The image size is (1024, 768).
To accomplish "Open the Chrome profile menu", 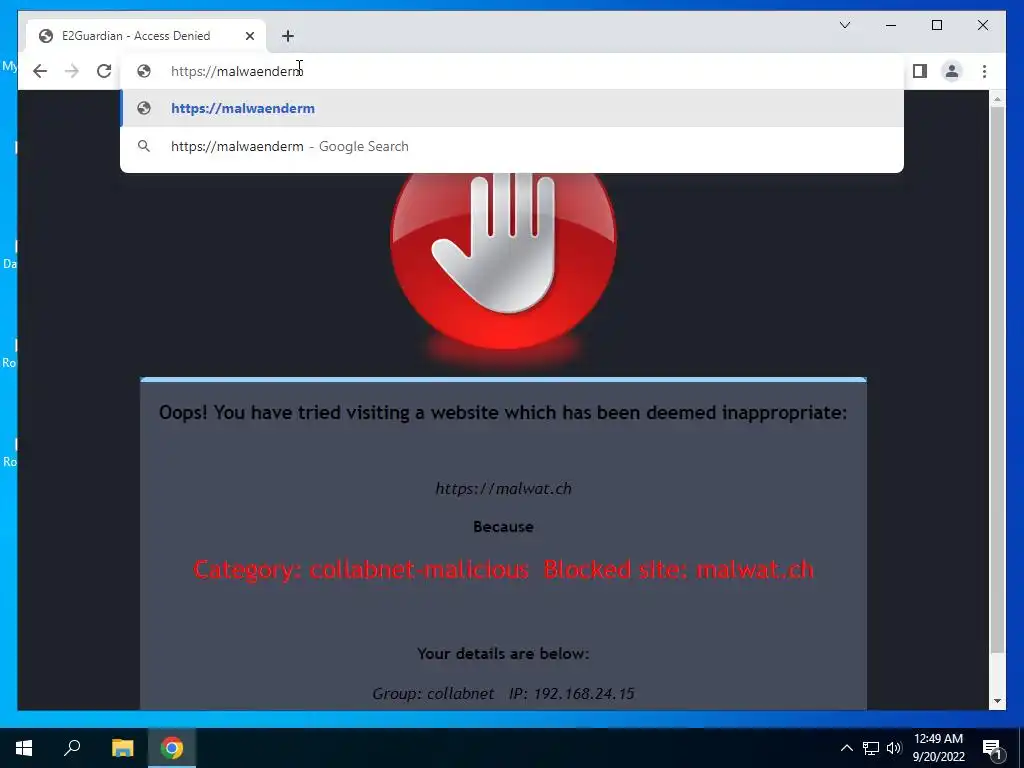I will point(952,71).
